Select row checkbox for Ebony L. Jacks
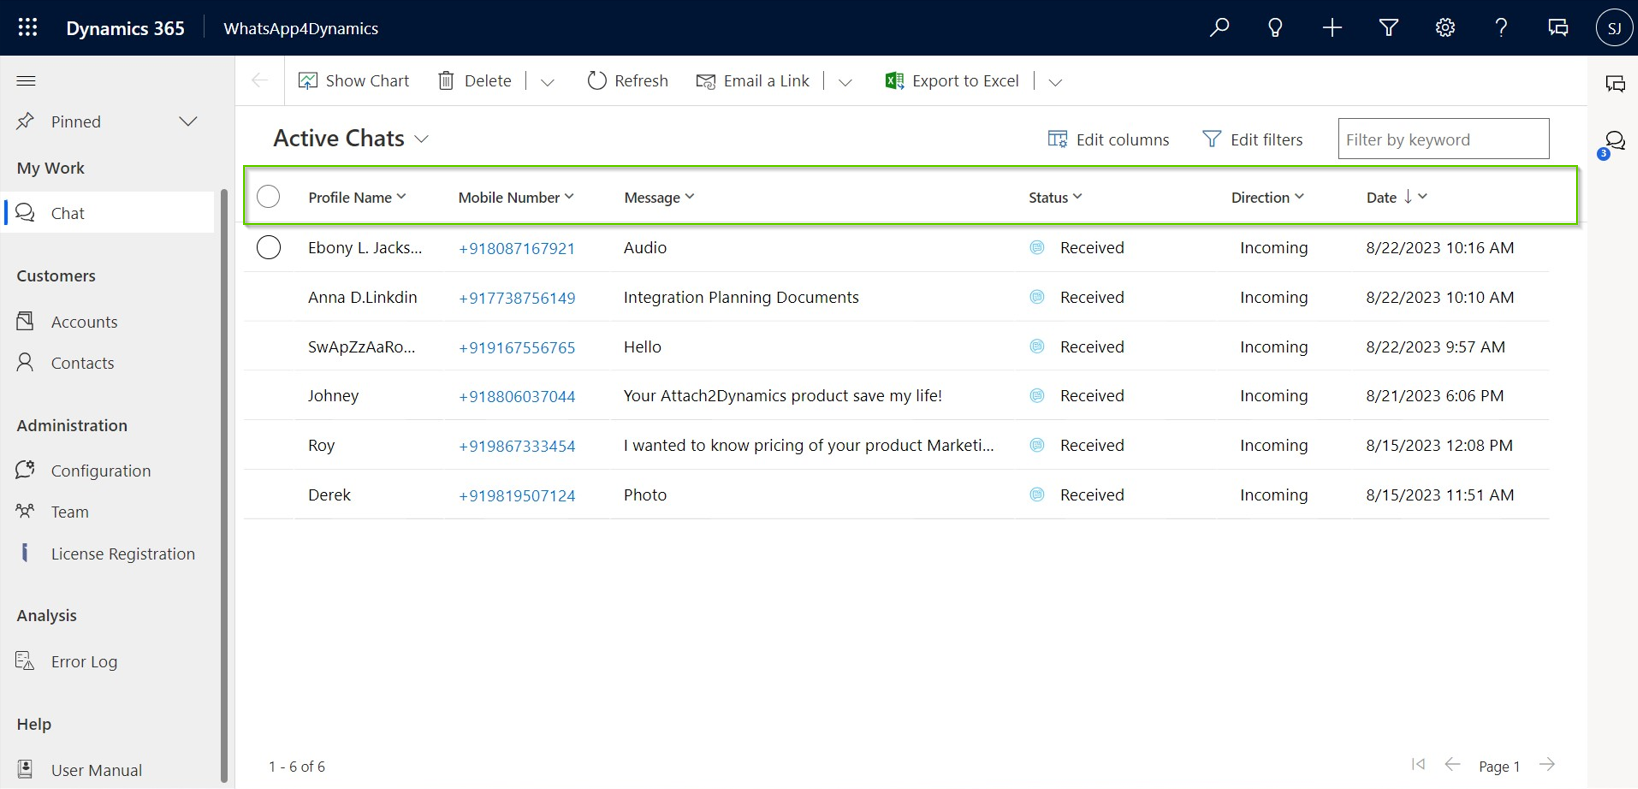This screenshot has width=1638, height=789. point(268,247)
